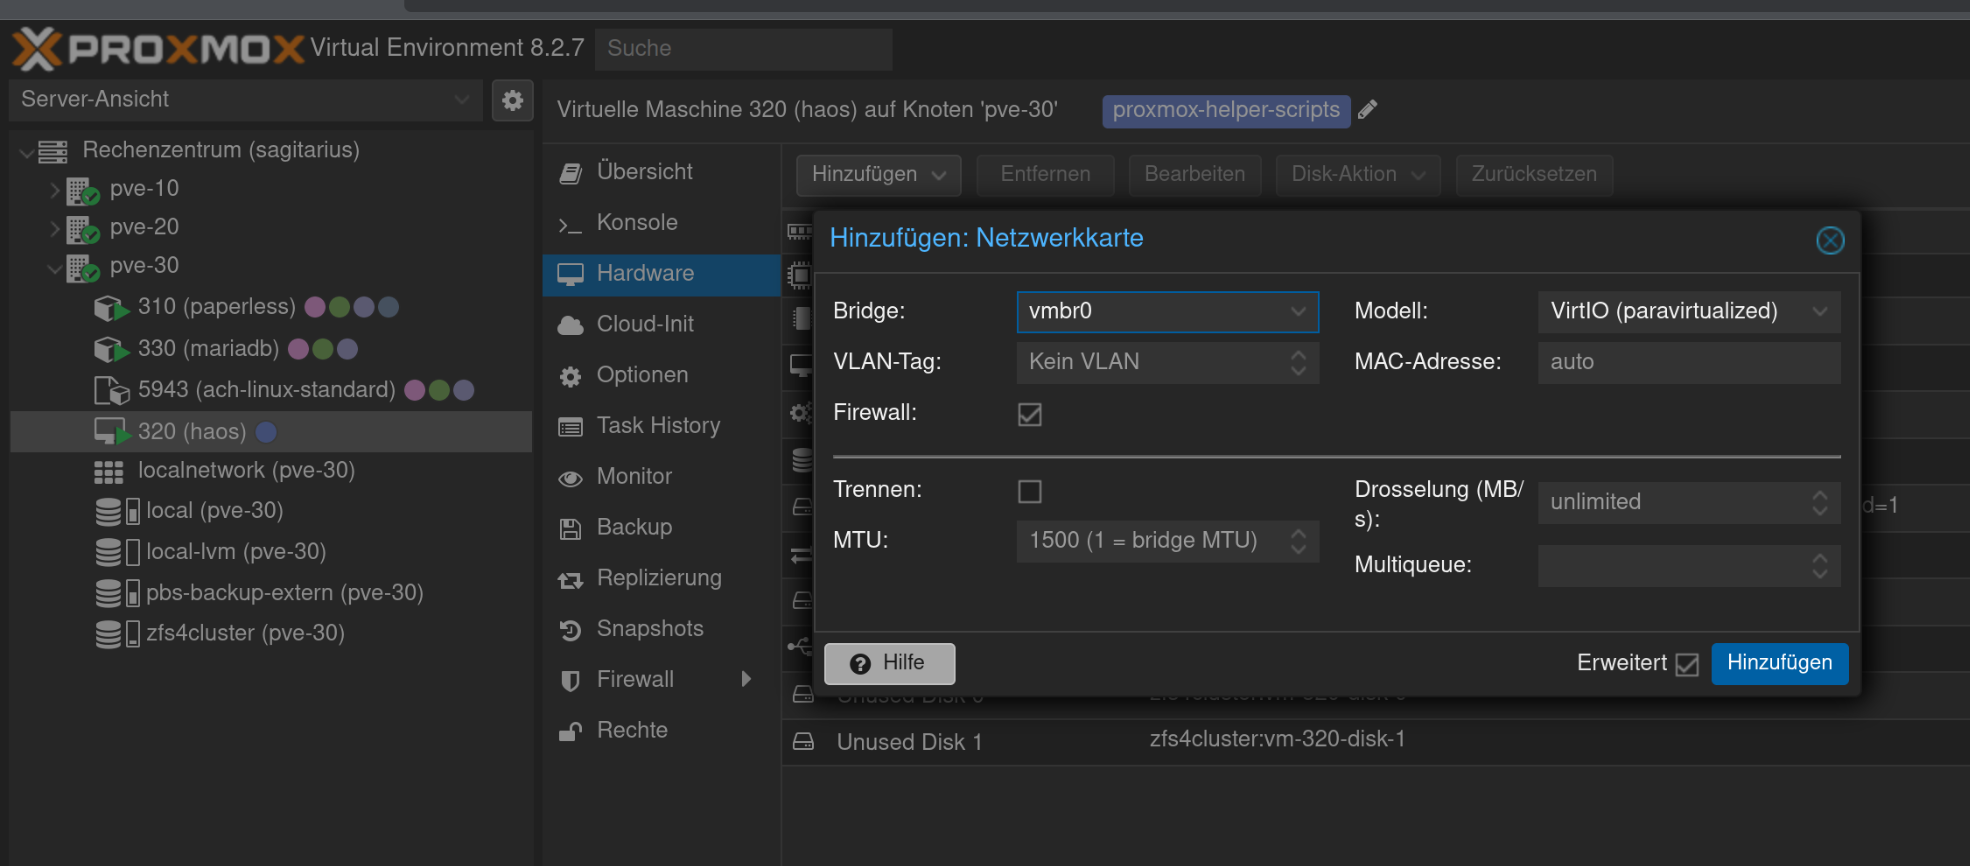Open the Optionen tab

tap(662, 376)
